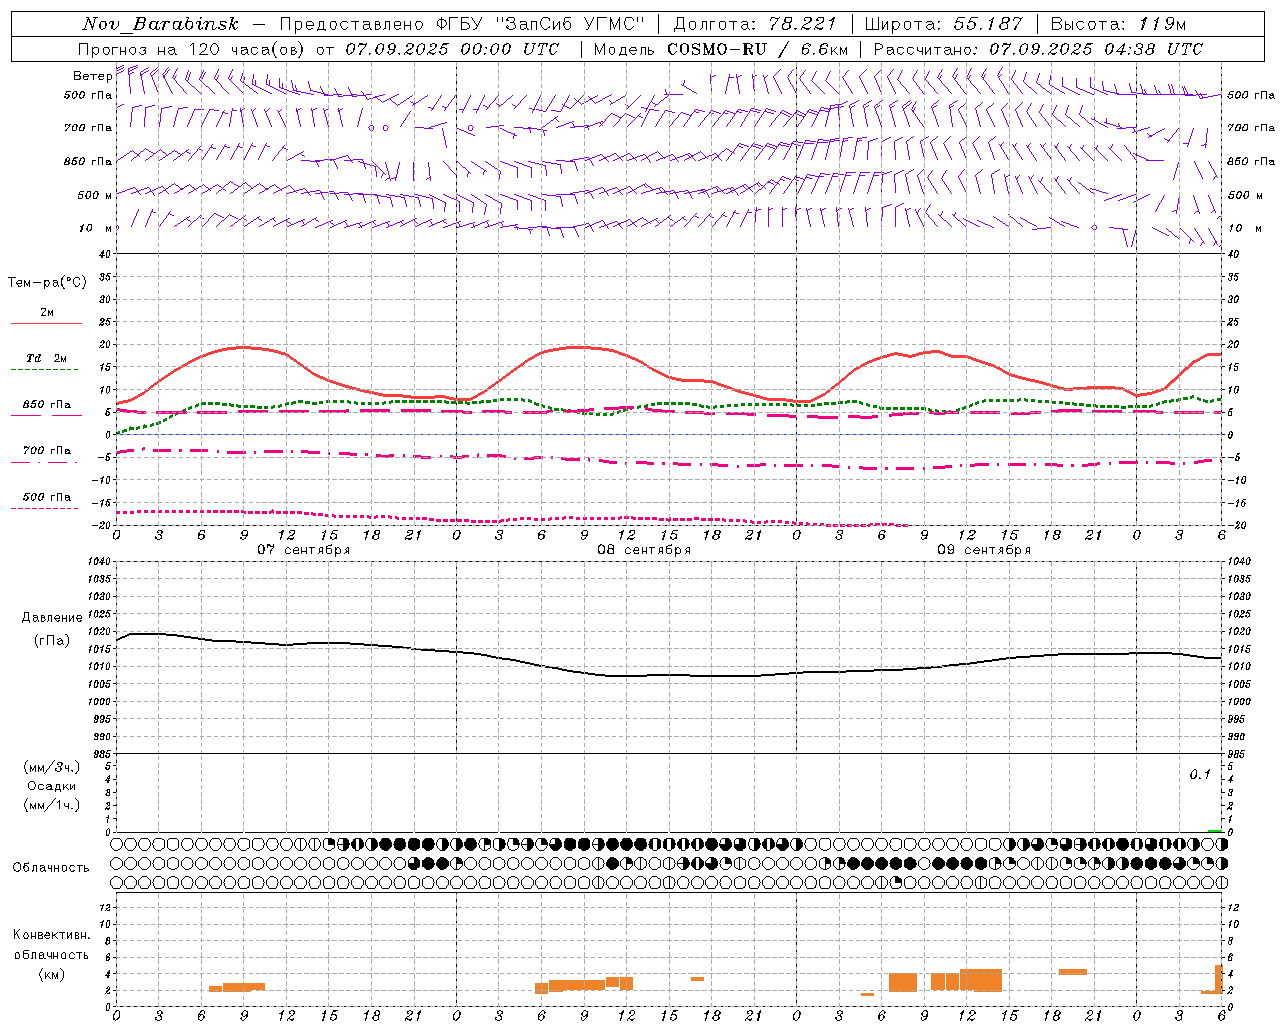The height and width of the screenshot is (1024, 1280).
Task: Click the 850 гПа temperature legend entry
Action: pyautogui.click(x=47, y=405)
